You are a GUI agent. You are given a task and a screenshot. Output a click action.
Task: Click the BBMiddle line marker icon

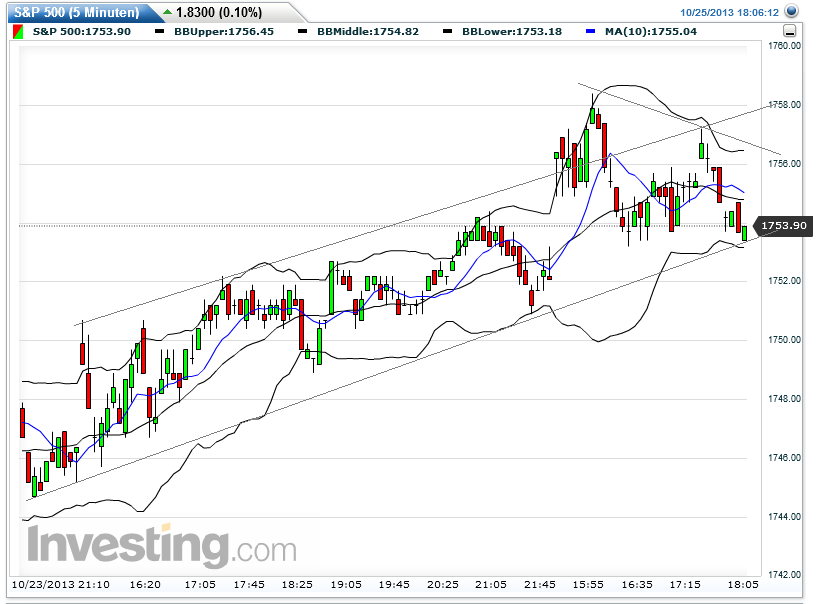(x=303, y=31)
